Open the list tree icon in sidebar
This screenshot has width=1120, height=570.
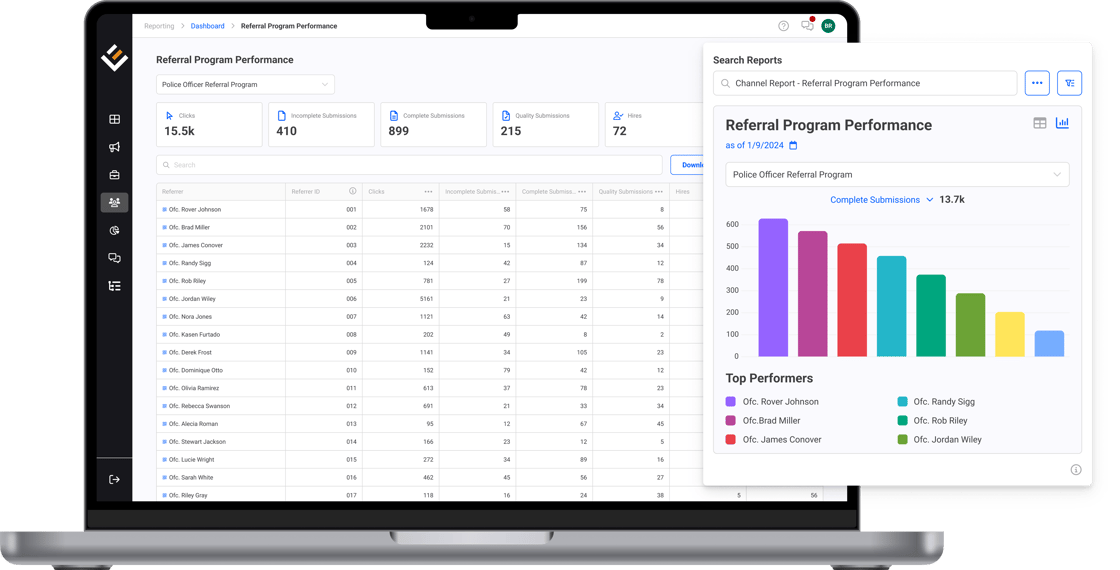point(114,286)
